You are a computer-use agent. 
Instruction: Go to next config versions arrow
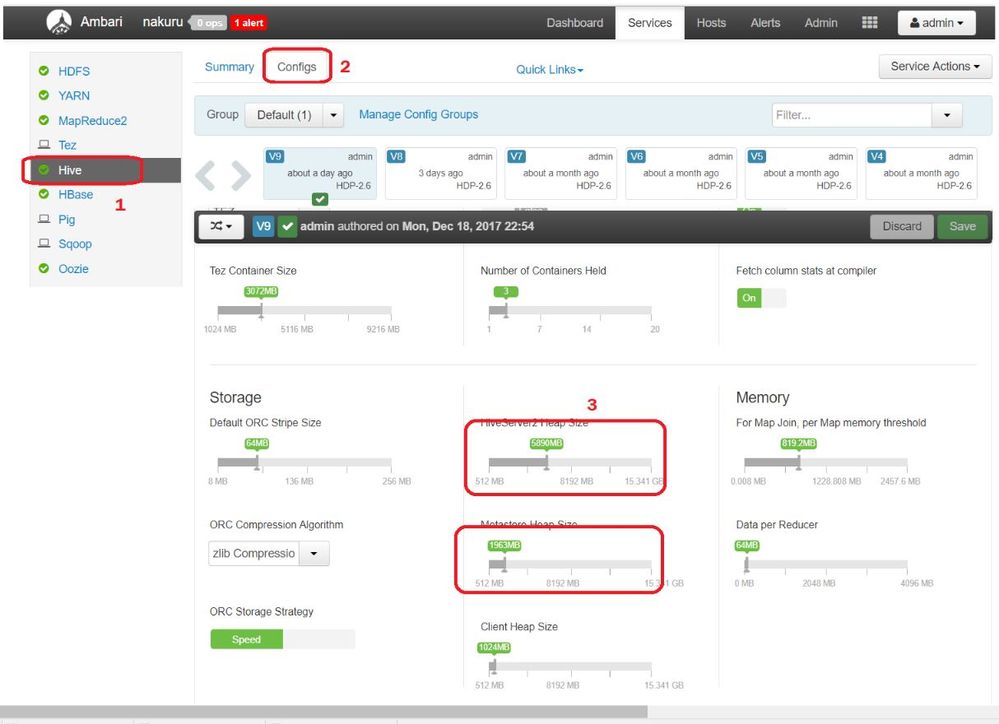pyautogui.click(x=241, y=176)
